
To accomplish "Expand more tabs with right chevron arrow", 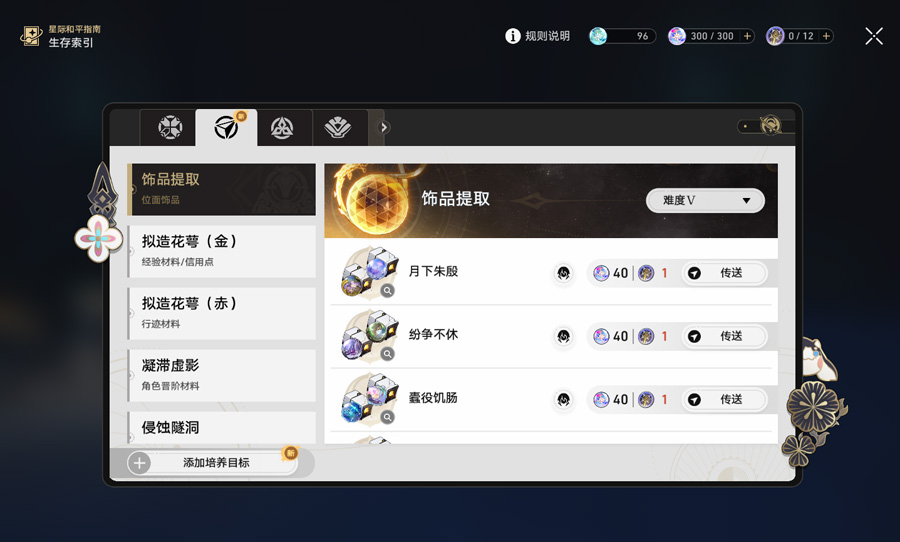I will click(384, 127).
